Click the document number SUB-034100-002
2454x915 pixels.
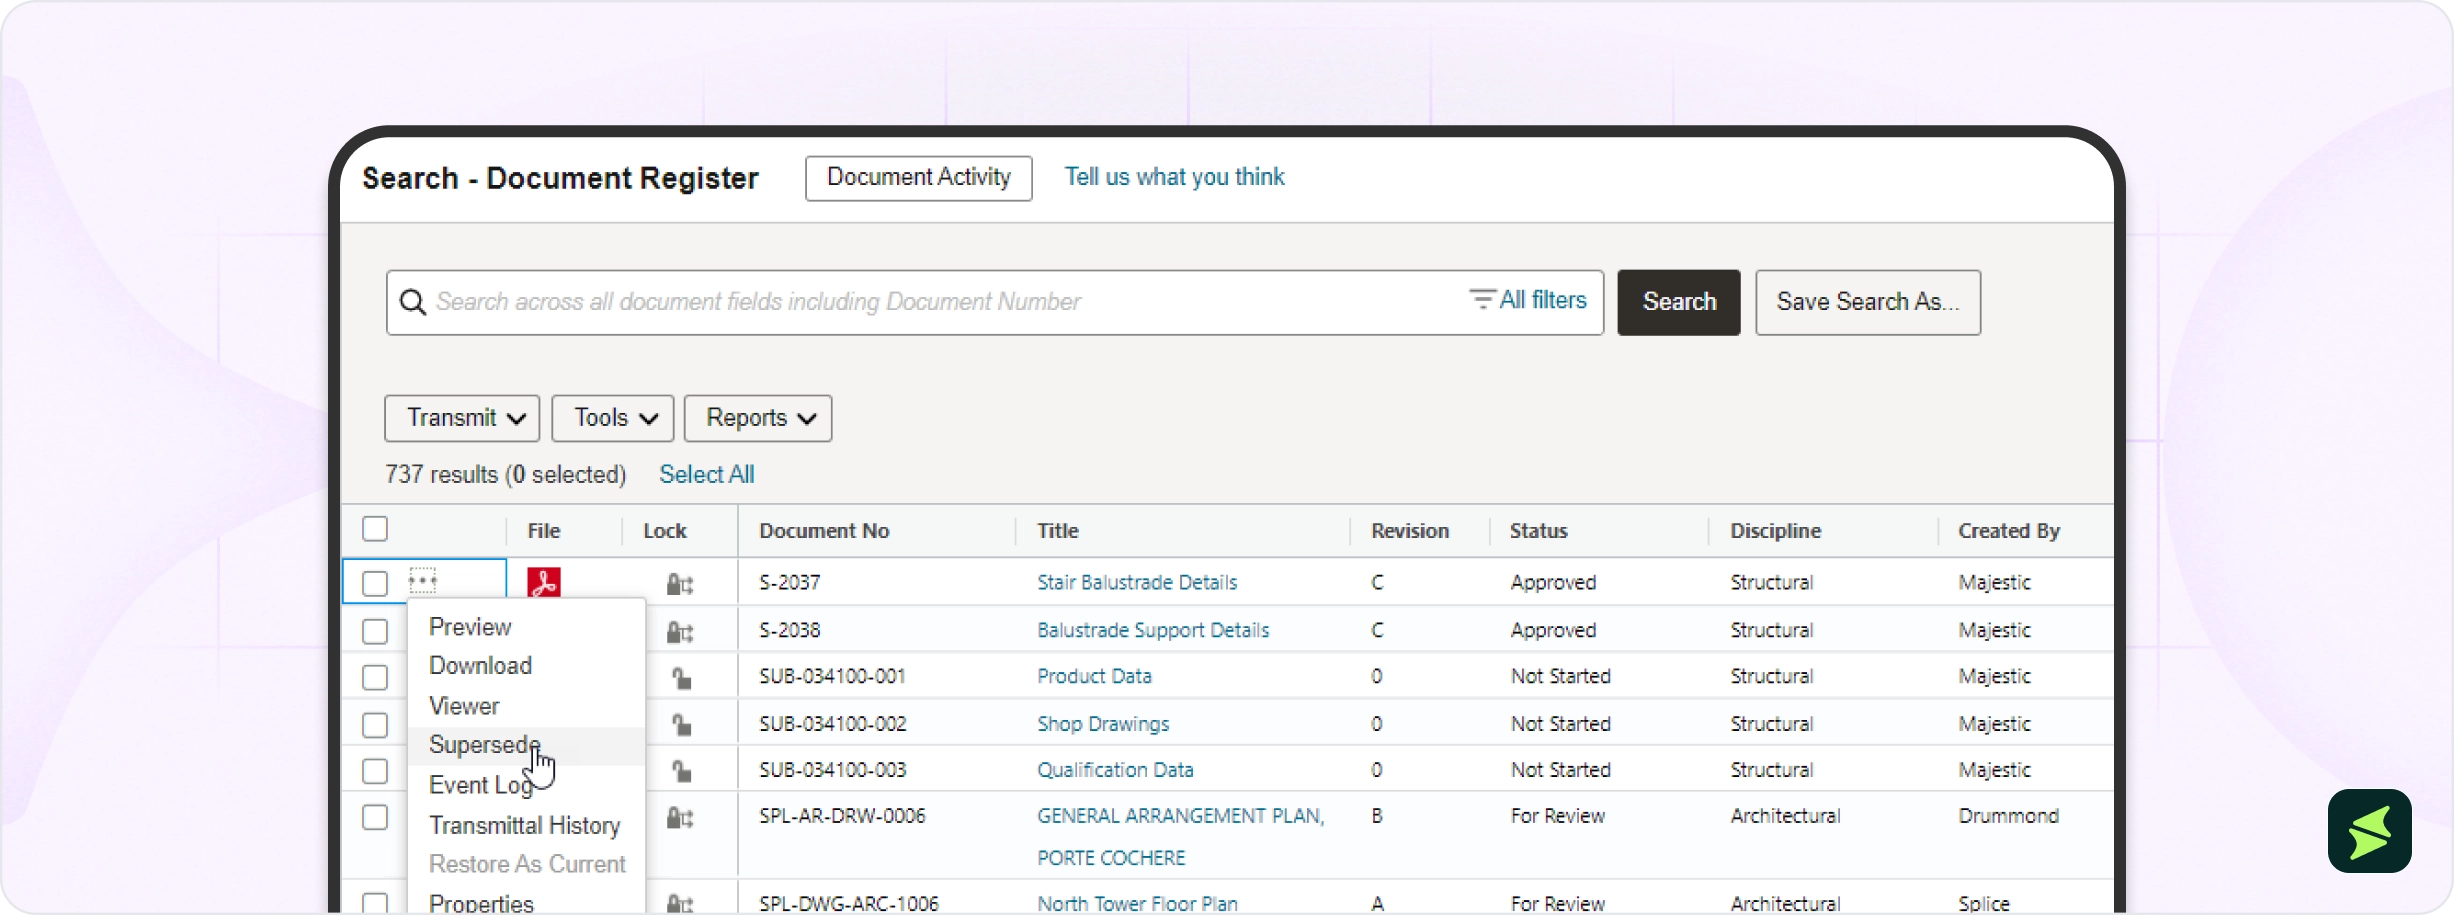[832, 723]
